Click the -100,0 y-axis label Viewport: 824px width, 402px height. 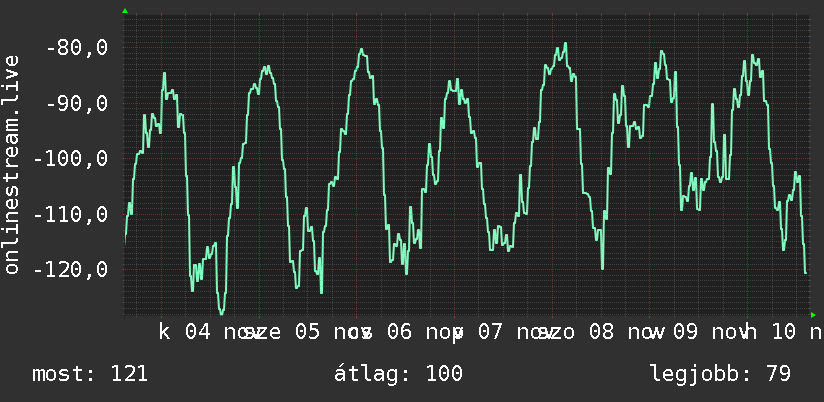pos(70,159)
